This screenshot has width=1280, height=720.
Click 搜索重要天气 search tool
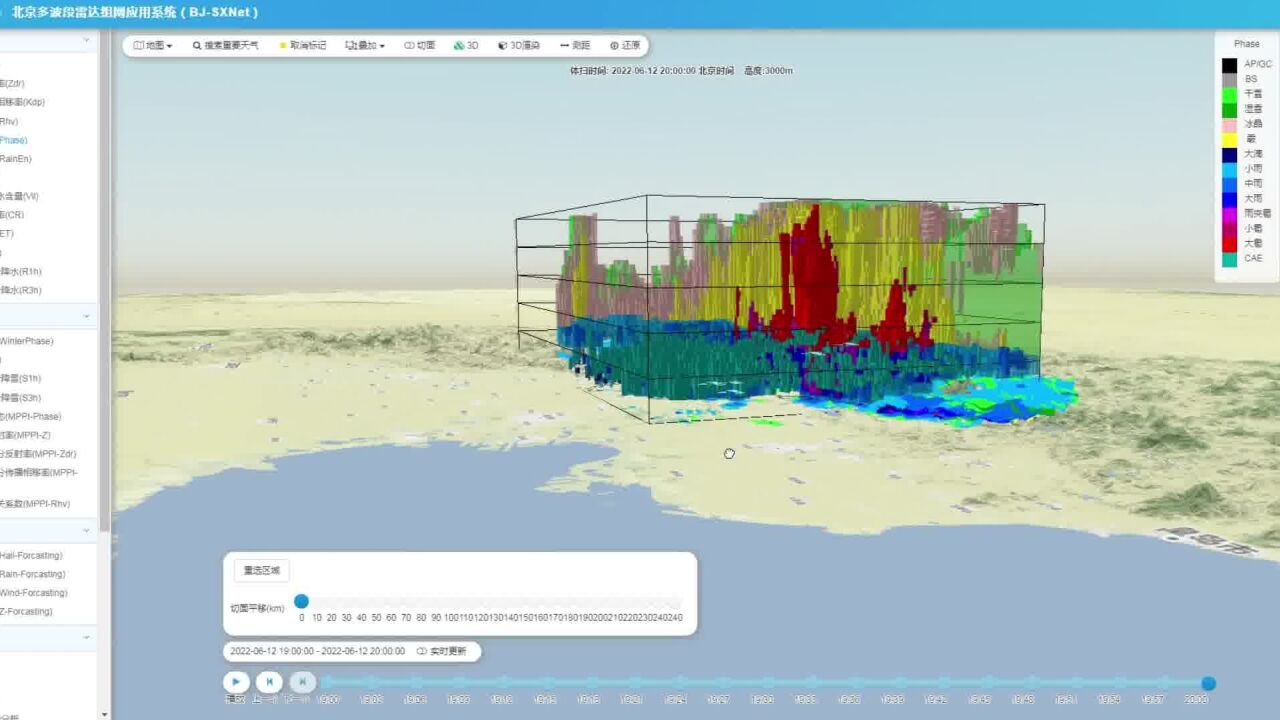225,45
